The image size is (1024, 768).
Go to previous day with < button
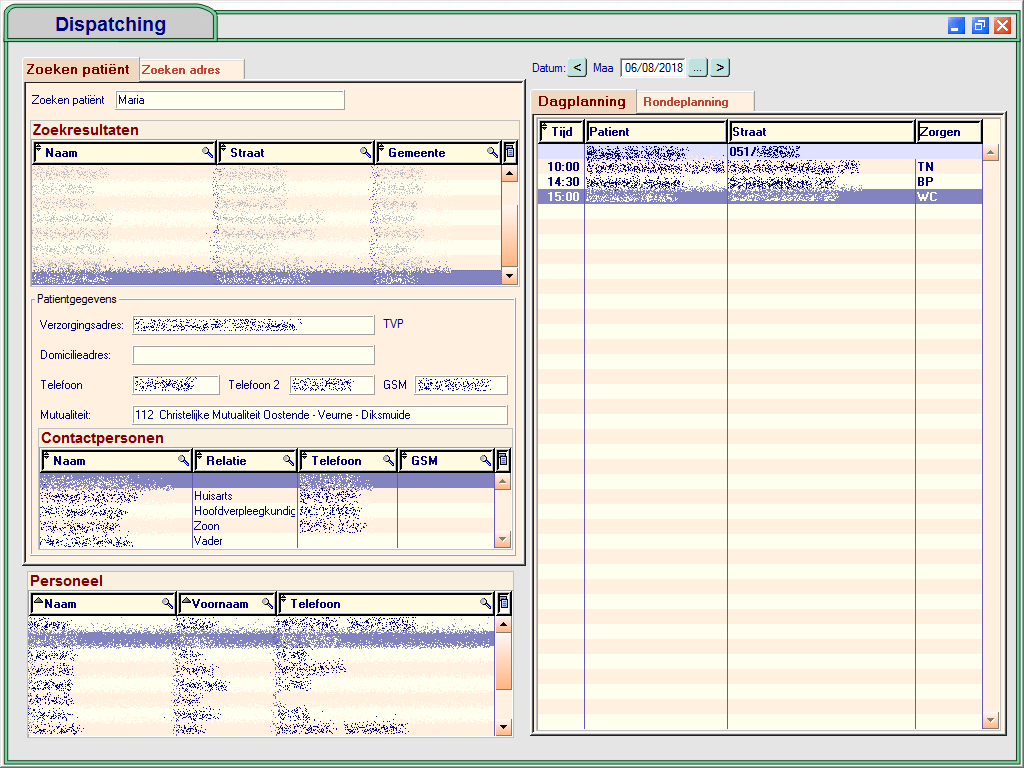pos(577,68)
